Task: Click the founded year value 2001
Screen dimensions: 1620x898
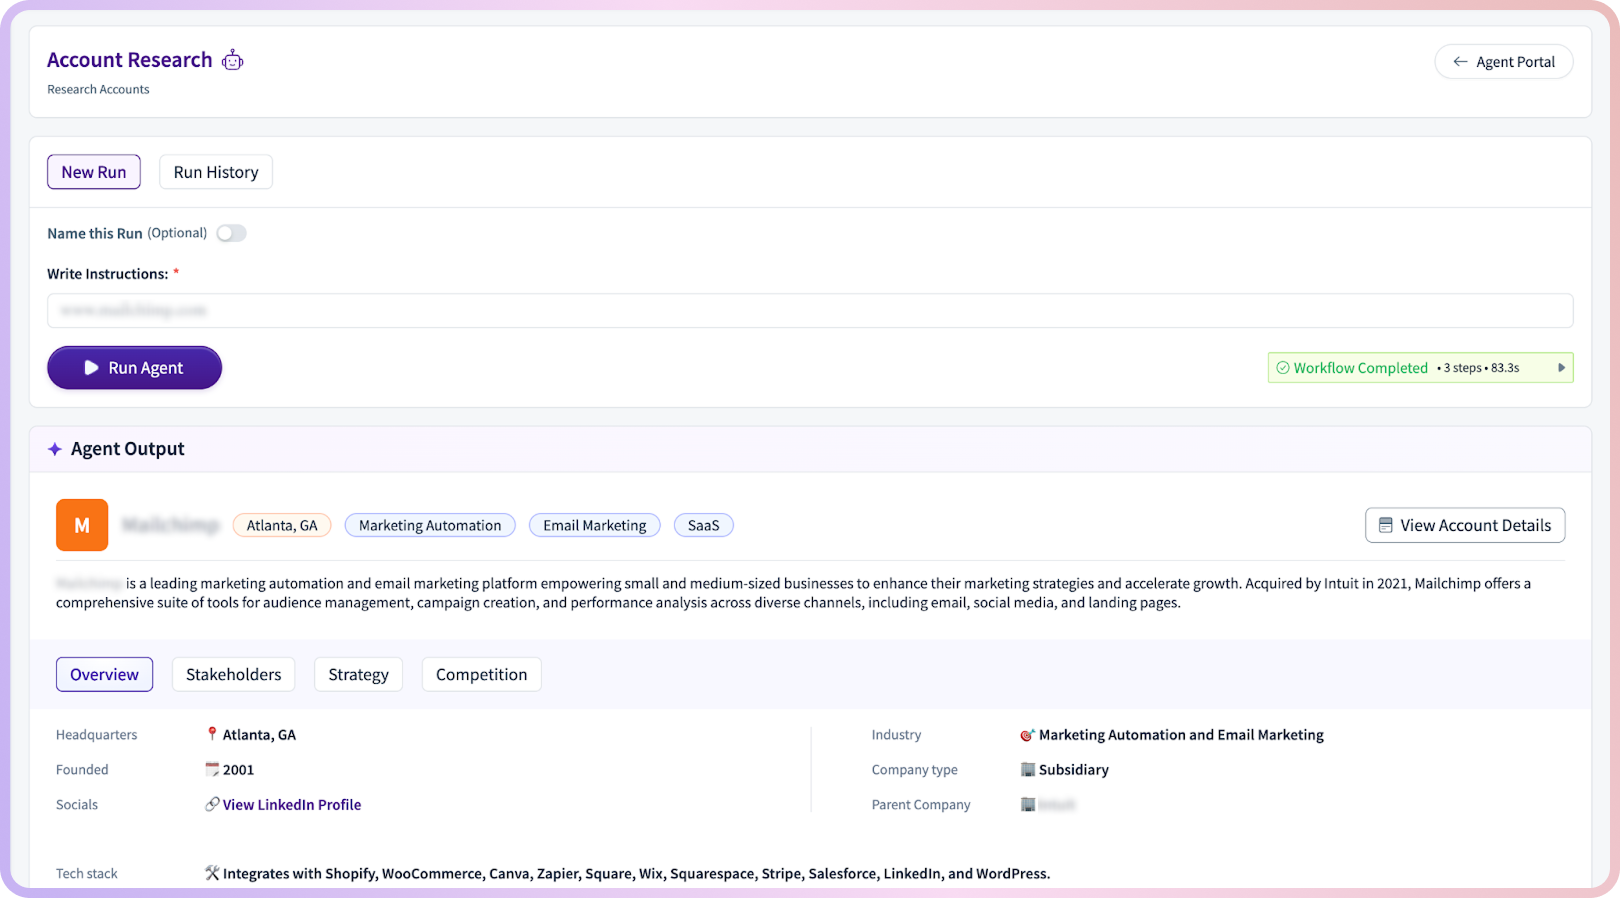Action: (238, 769)
